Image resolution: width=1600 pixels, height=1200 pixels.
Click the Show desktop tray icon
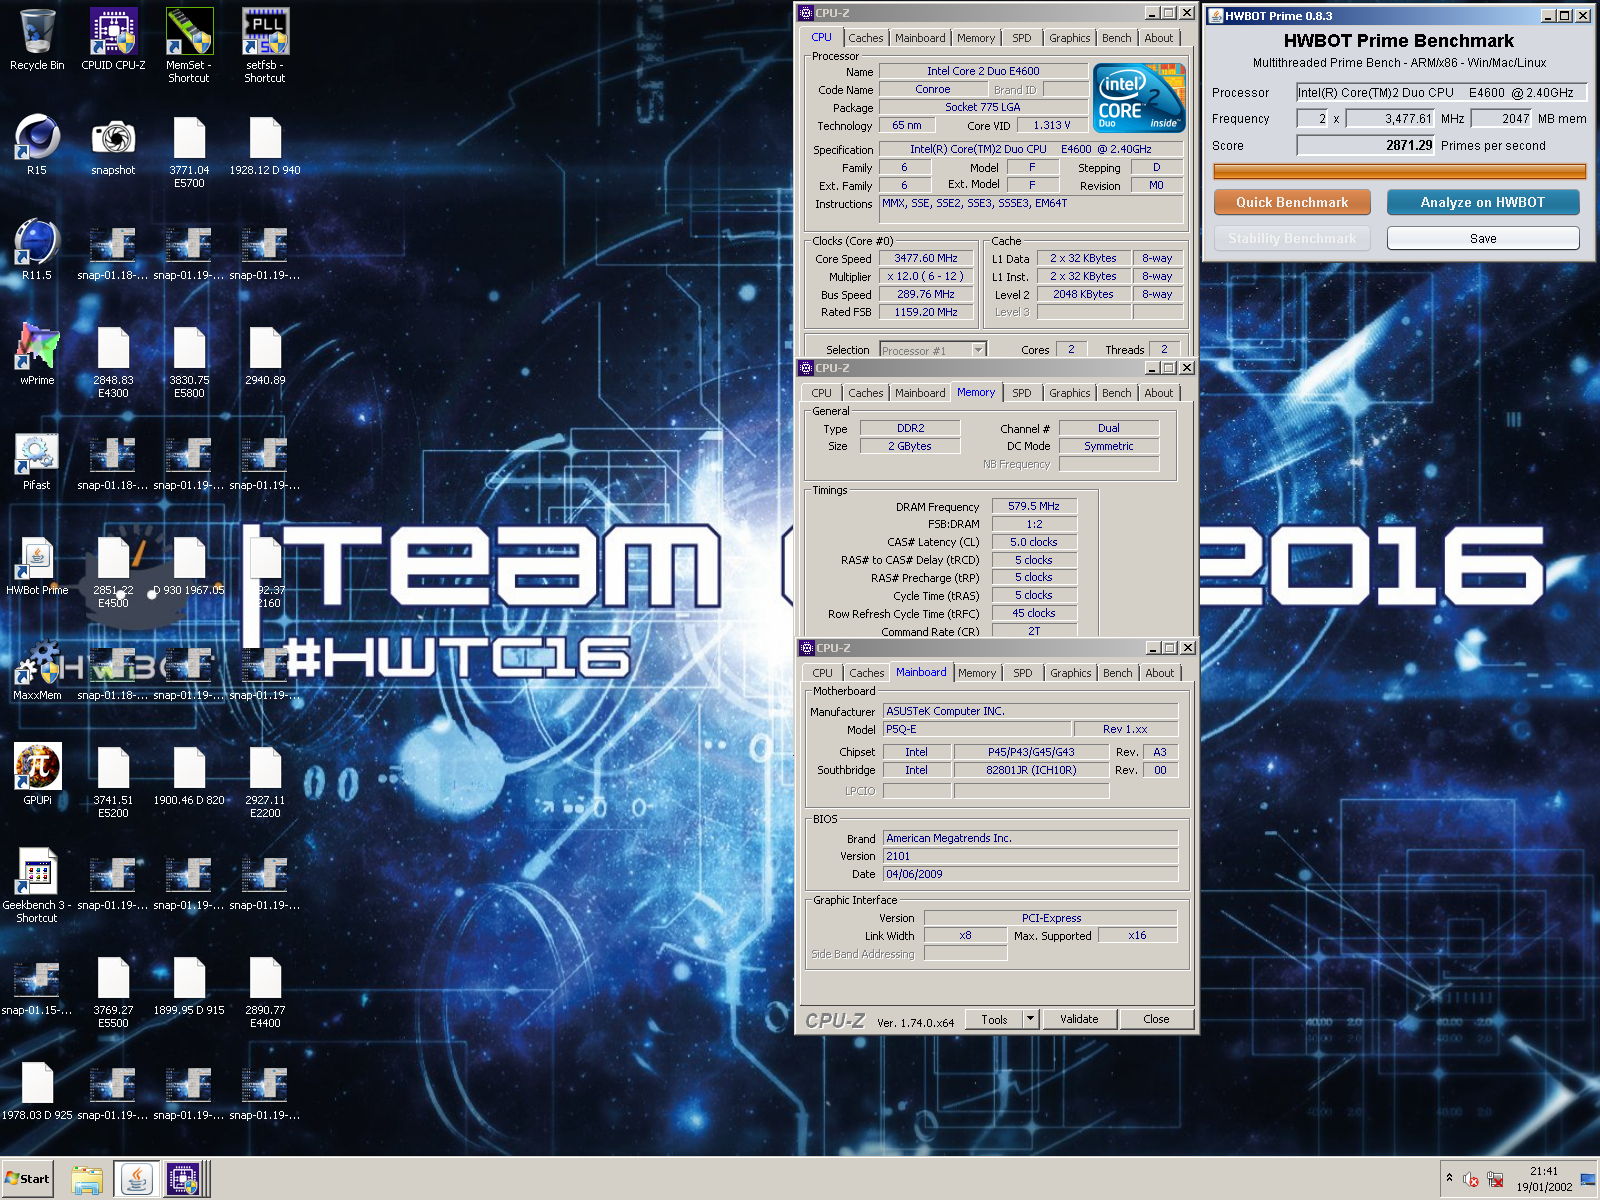click(x=1588, y=1180)
